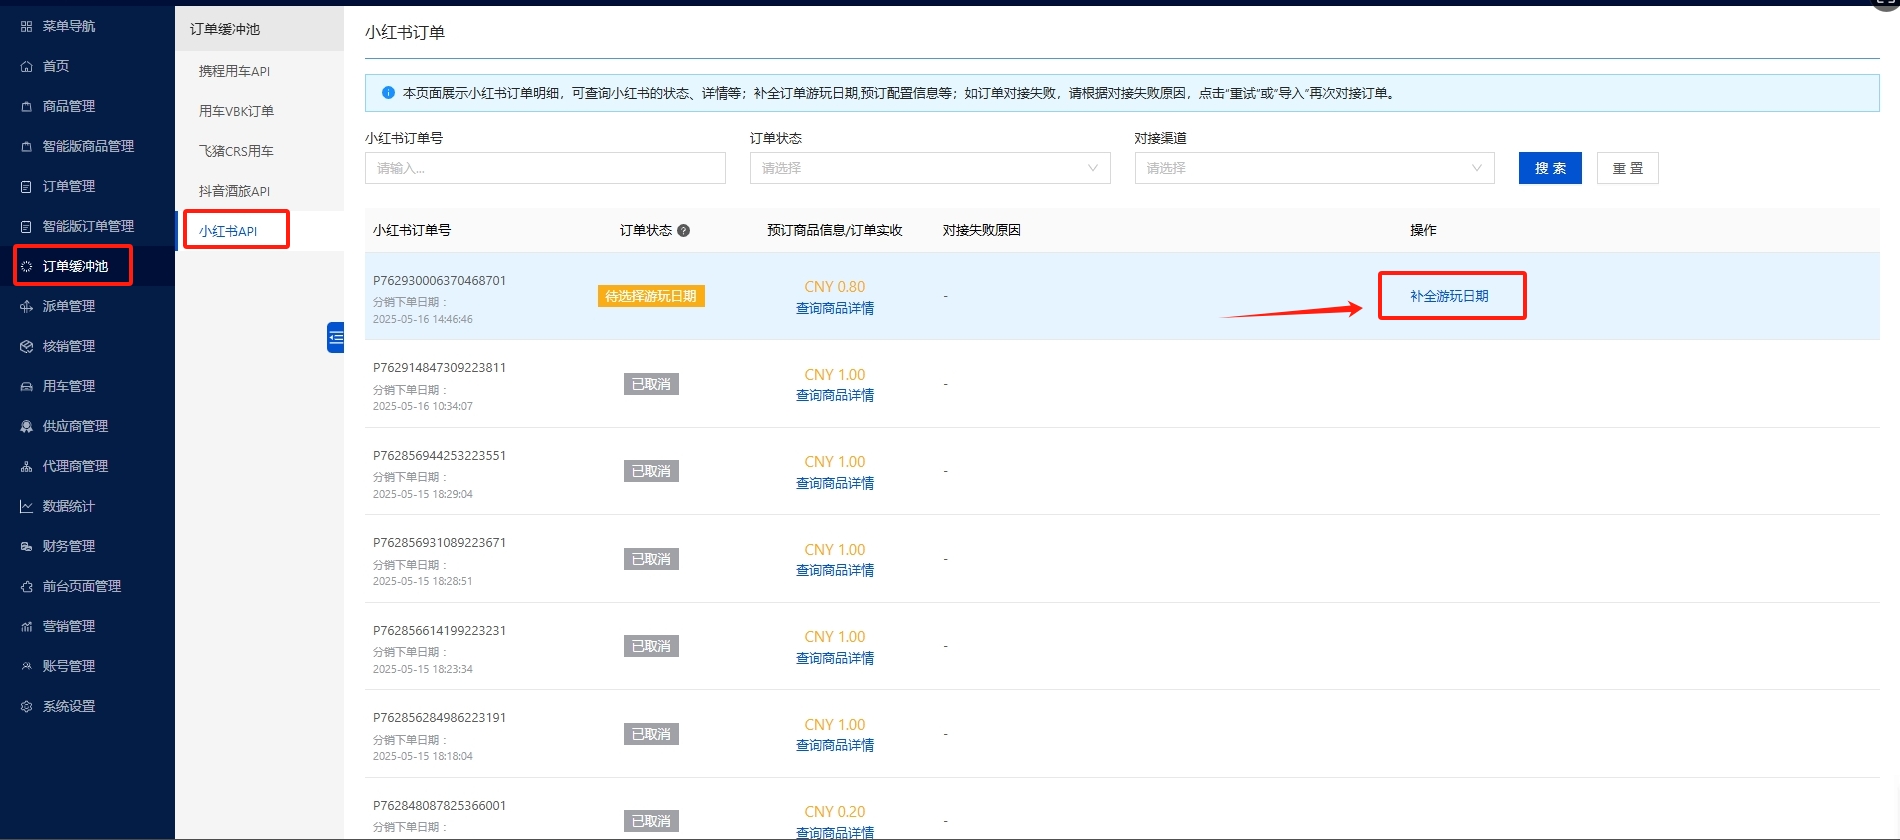This screenshot has height=840, width=1900.
Task: Click the 对接失败原因 column header
Action: [x=982, y=230]
